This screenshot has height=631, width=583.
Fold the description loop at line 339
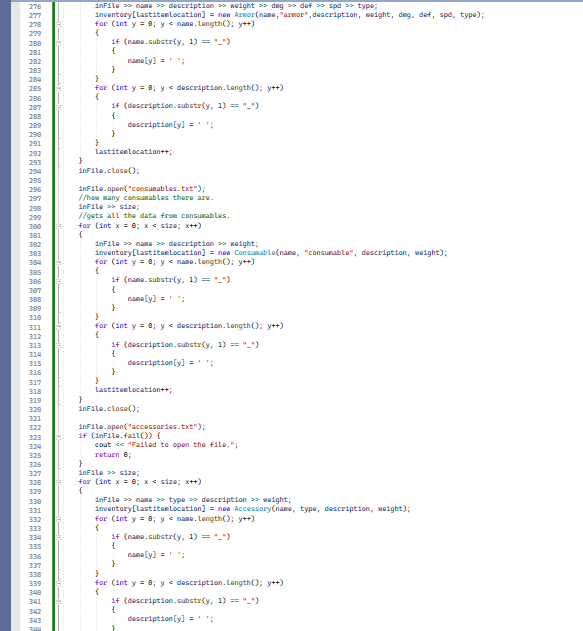click(x=59, y=583)
